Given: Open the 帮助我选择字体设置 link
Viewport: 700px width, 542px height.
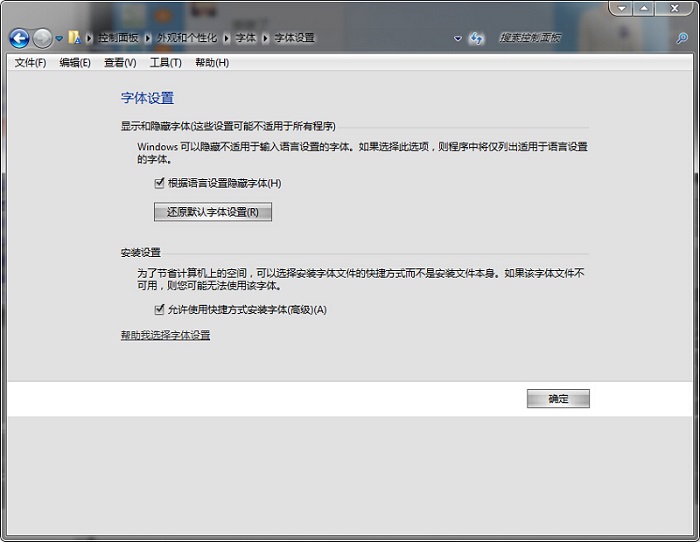Looking at the screenshot, I should 165,335.
